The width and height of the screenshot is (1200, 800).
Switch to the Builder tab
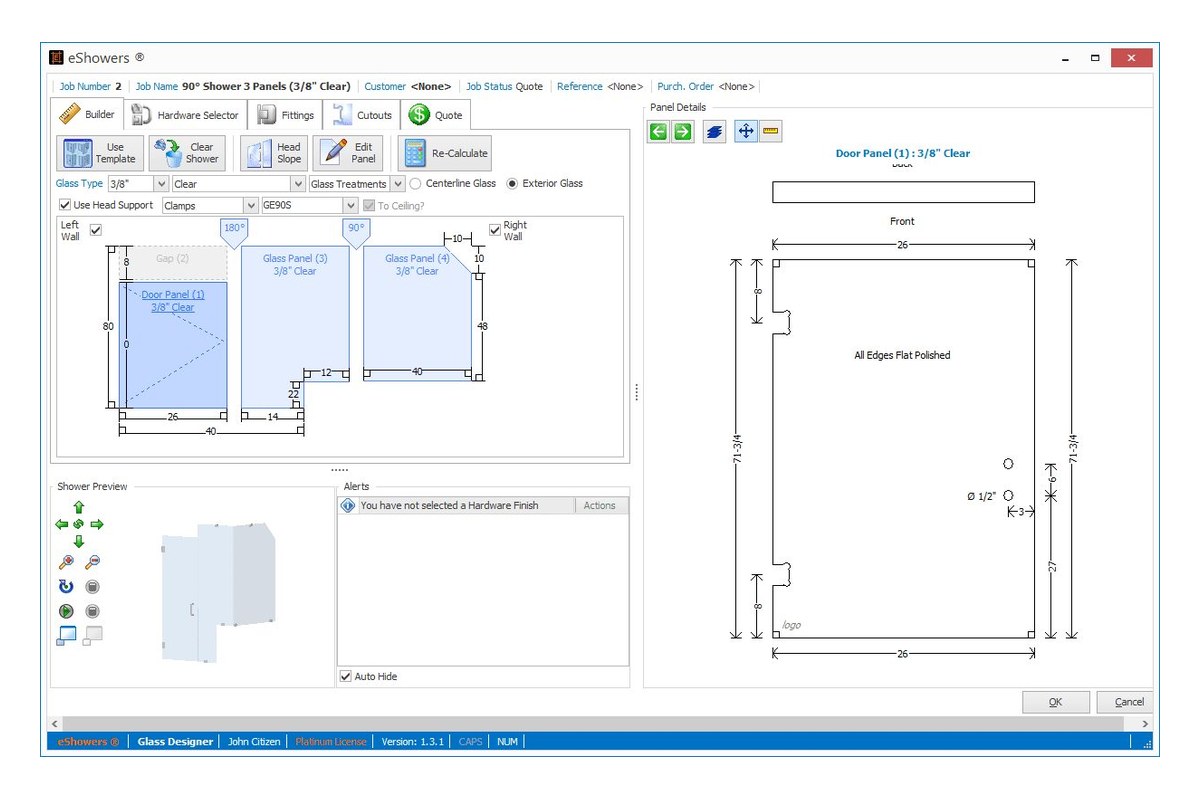(89, 114)
